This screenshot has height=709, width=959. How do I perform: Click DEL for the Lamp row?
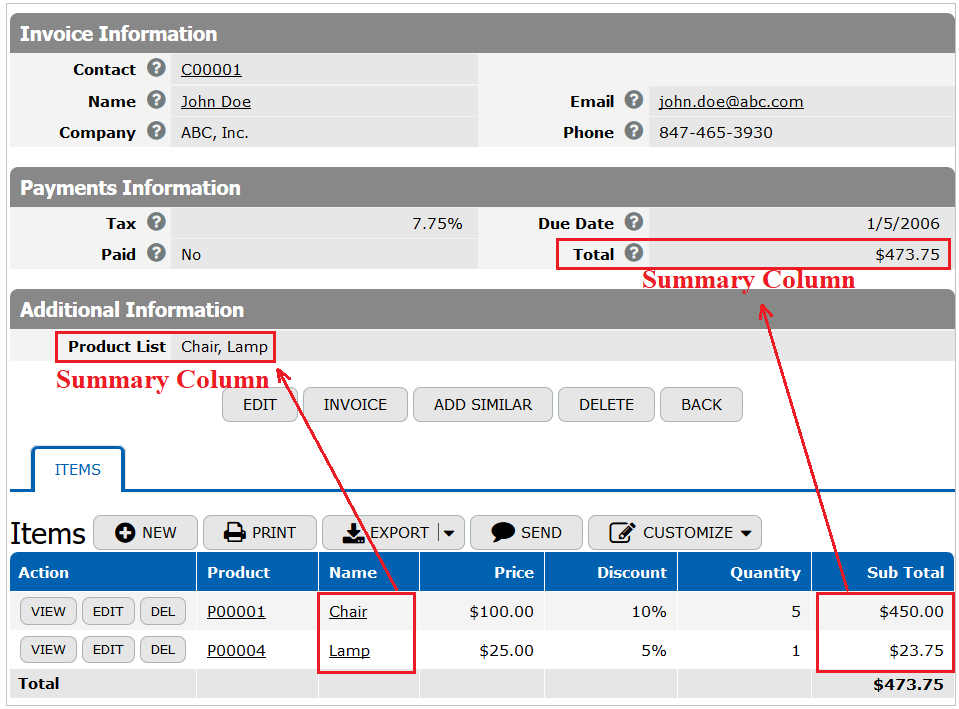click(x=163, y=650)
